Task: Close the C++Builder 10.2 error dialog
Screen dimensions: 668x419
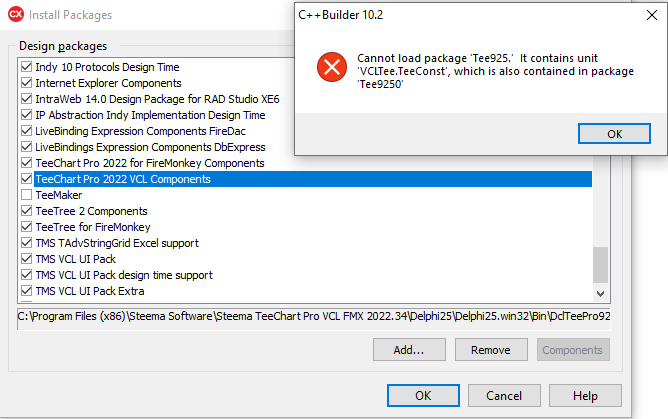Action: coord(651,15)
